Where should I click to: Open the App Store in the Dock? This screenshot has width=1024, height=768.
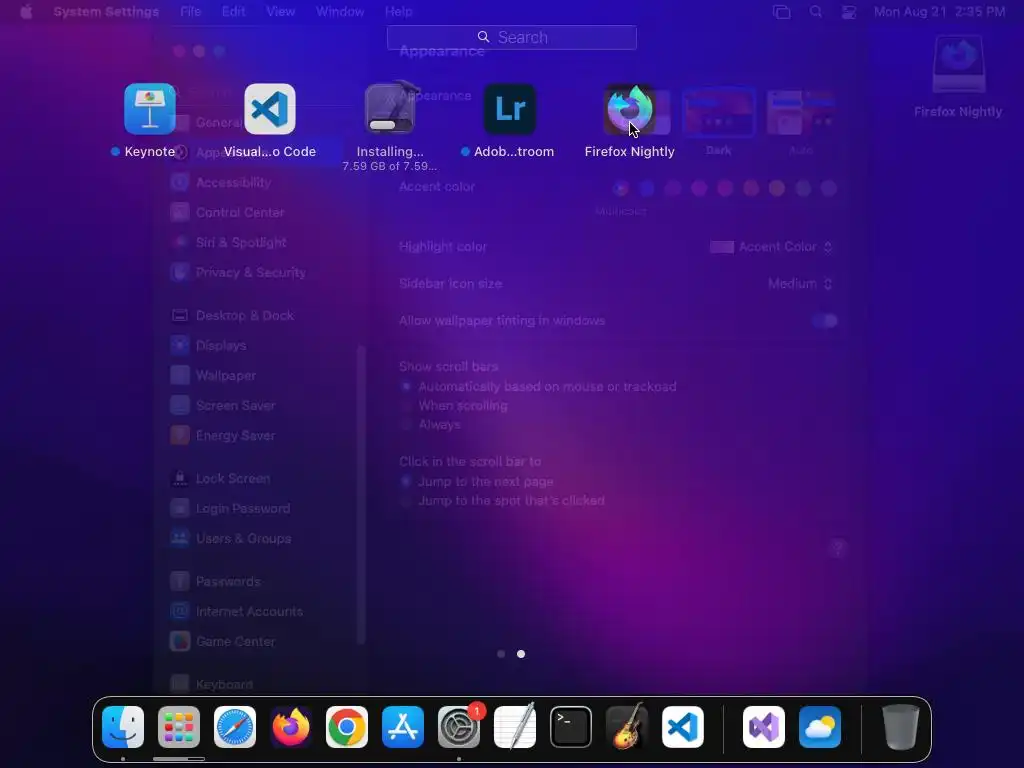(403, 727)
